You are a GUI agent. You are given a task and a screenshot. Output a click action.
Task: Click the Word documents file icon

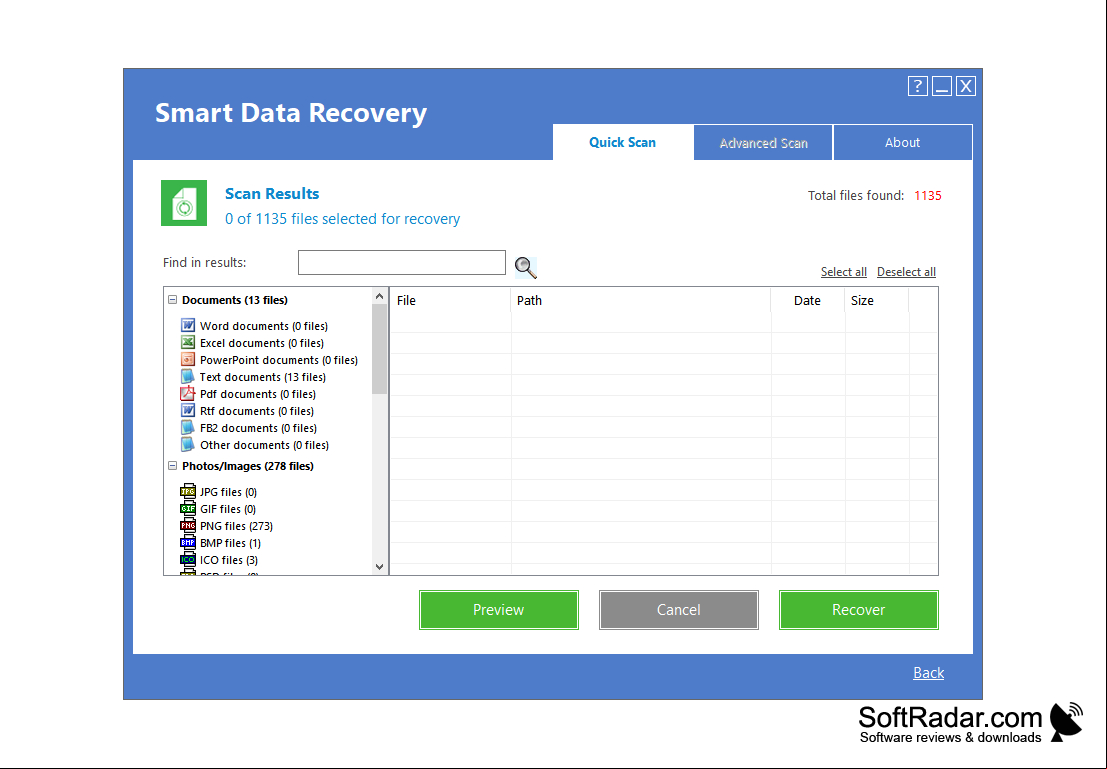(x=187, y=326)
